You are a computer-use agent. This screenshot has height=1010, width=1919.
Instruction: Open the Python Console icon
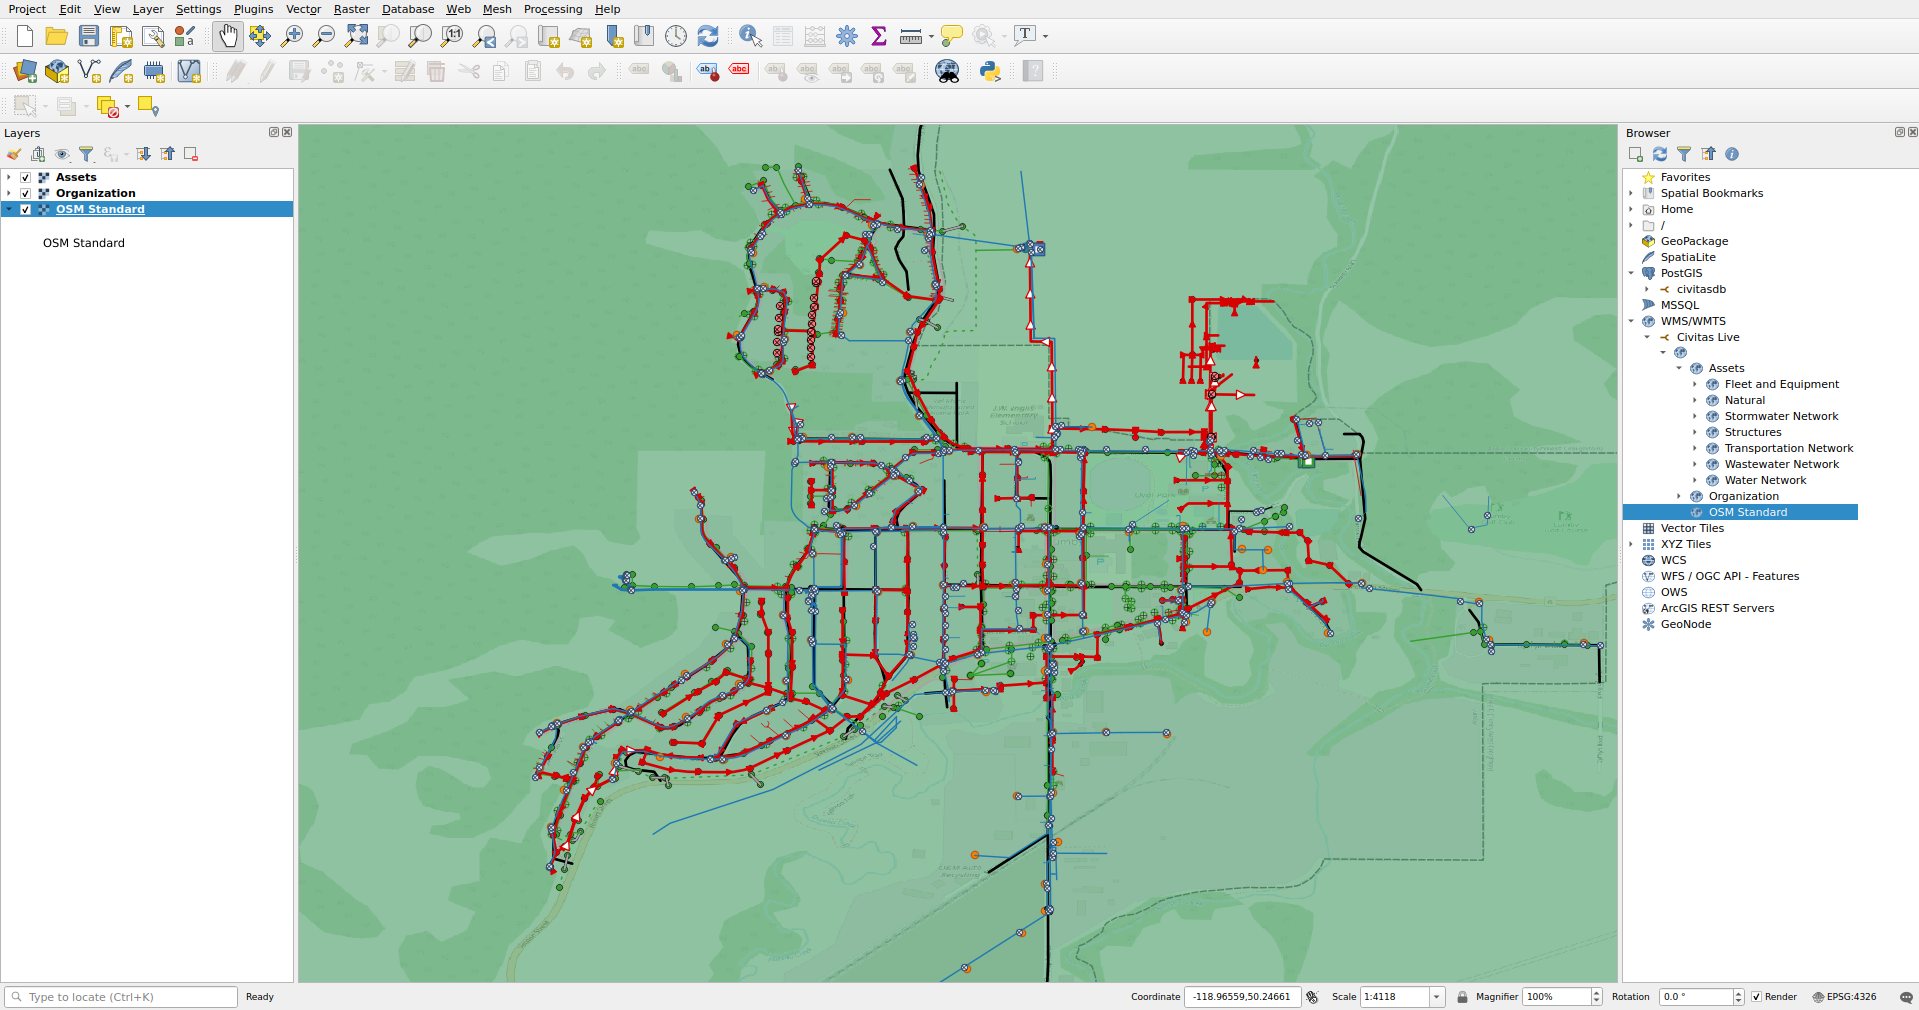pos(990,71)
